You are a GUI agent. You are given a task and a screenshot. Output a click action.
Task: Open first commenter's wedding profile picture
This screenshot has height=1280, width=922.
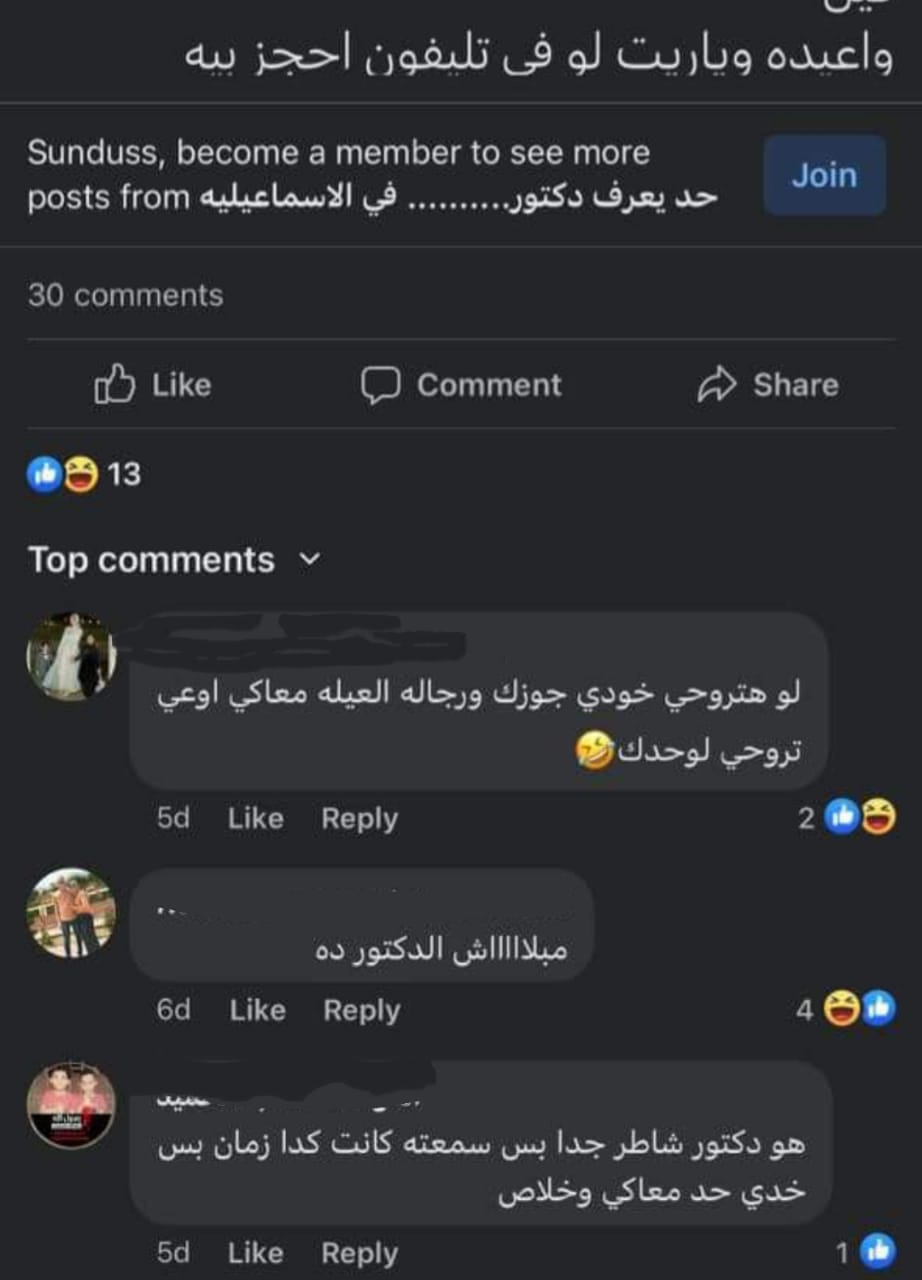point(71,656)
